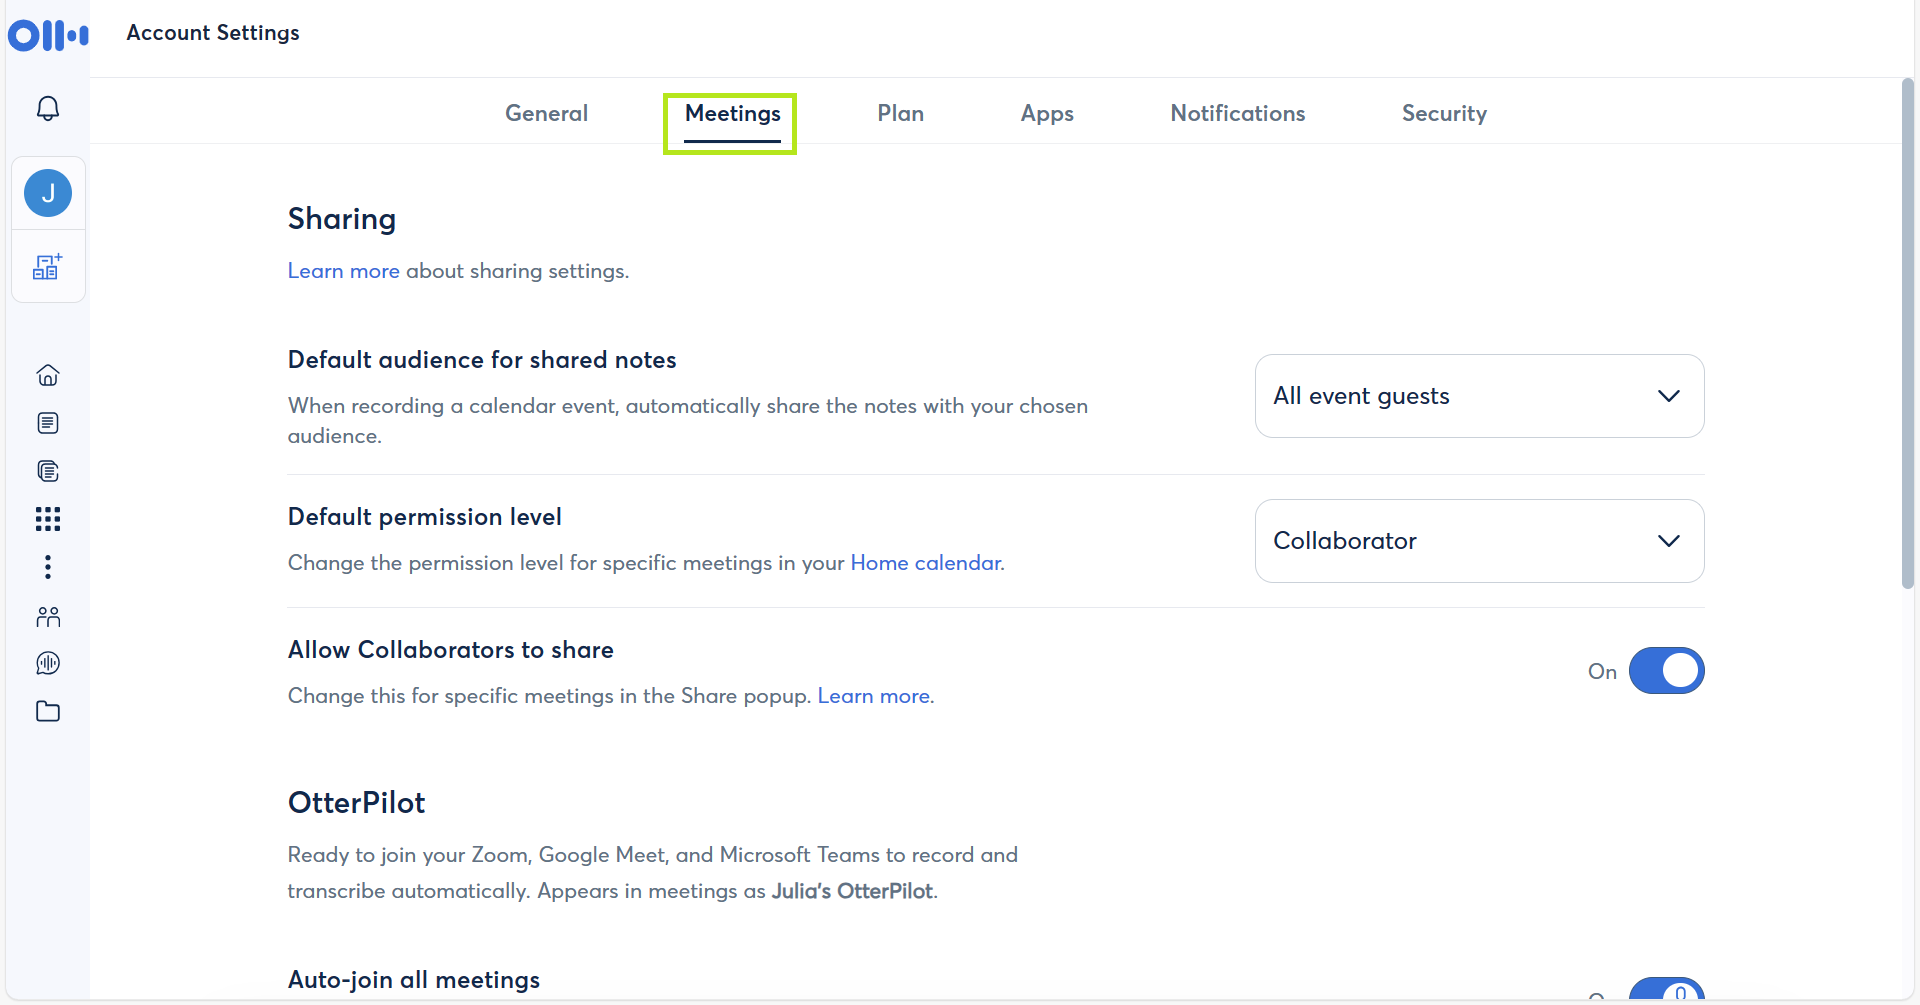Click the create workspace icon

(x=48, y=267)
